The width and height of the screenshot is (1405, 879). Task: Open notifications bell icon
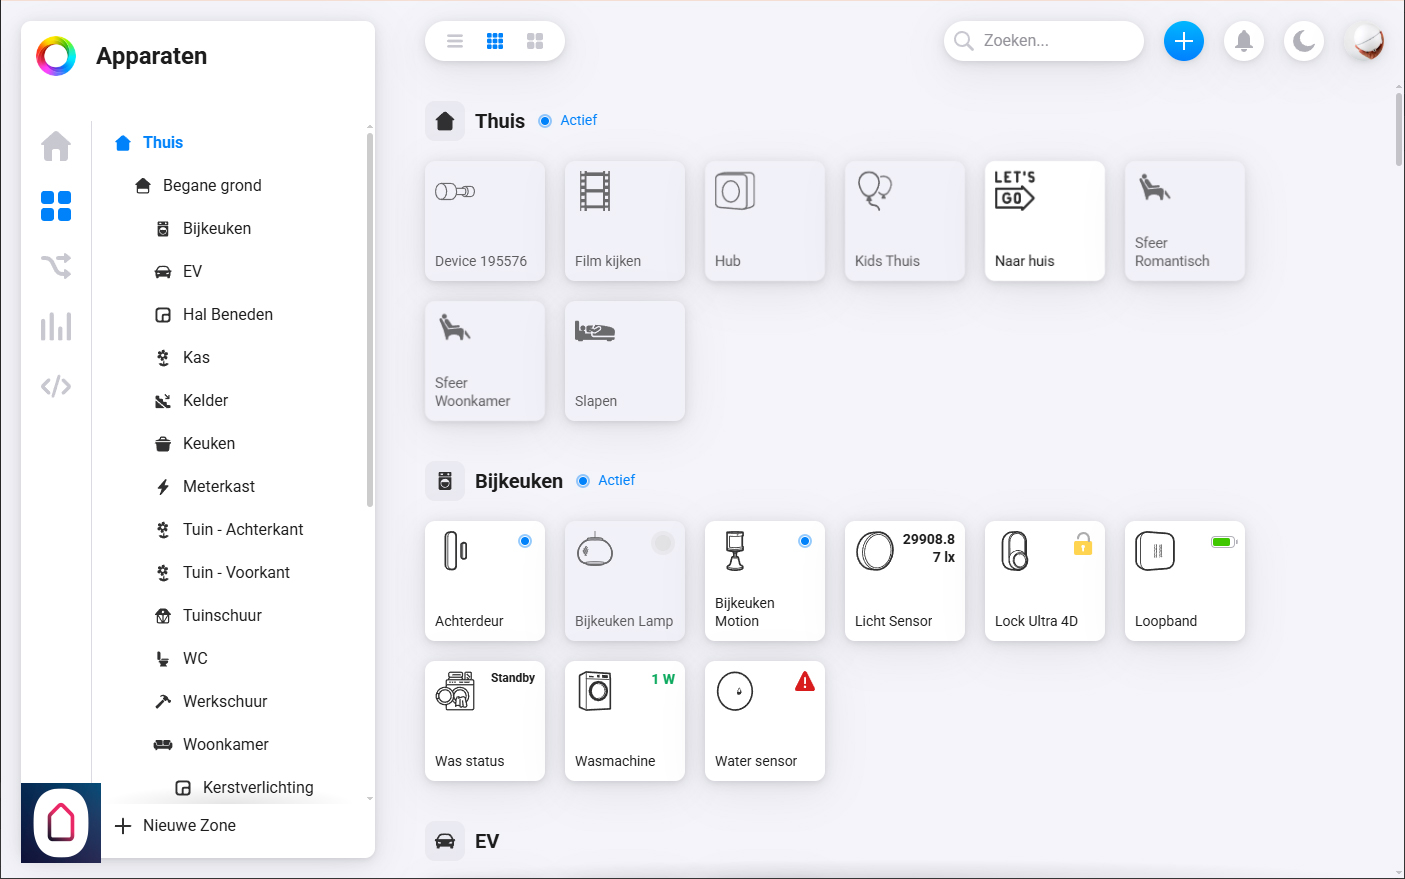(x=1243, y=41)
